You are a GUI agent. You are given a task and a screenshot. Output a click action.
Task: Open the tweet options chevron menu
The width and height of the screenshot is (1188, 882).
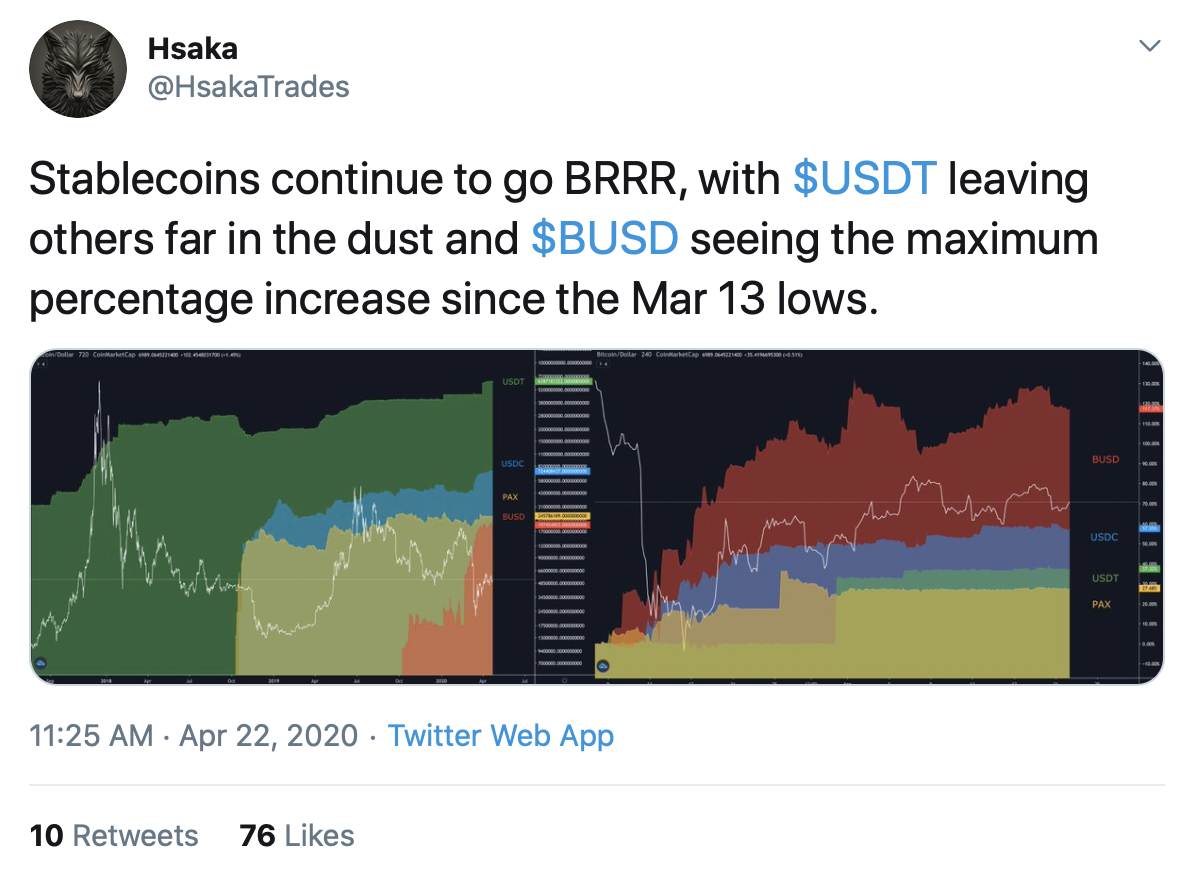pyautogui.click(x=1149, y=45)
